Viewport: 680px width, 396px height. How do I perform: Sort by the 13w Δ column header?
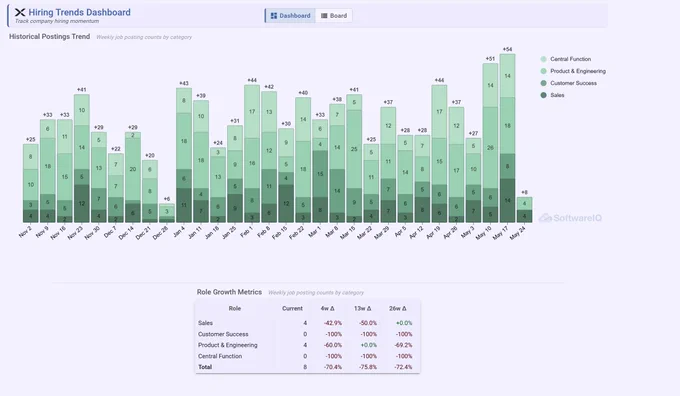[363, 308]
